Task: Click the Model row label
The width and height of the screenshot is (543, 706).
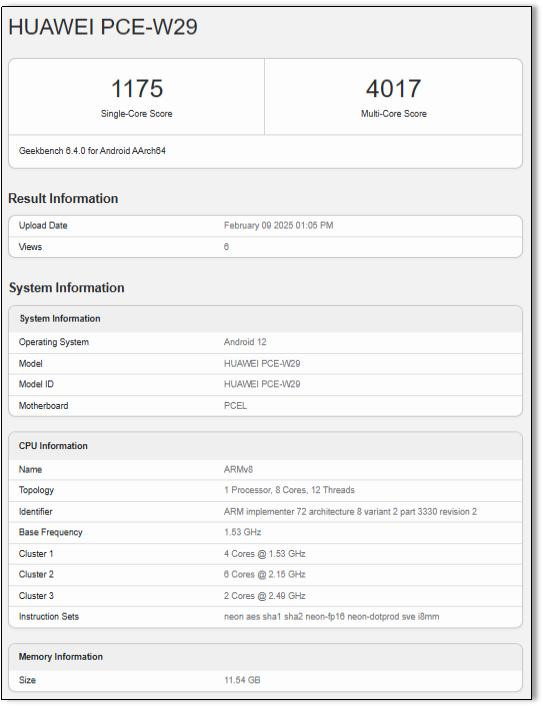Action: [x=31, y=363]
